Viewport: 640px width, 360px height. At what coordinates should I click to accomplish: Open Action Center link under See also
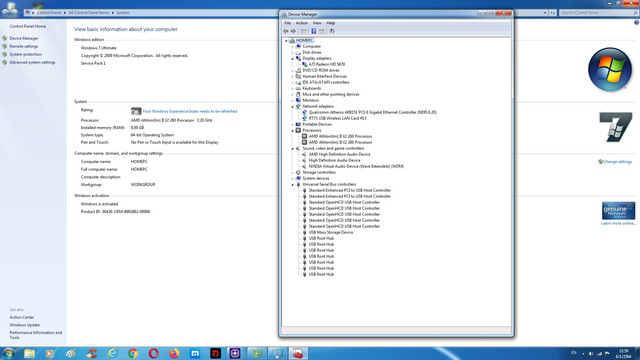(22, 317)
